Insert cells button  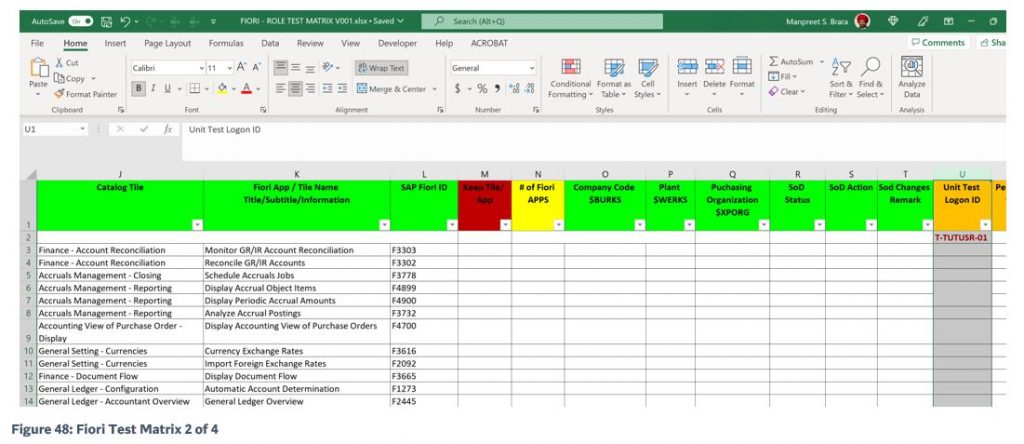[x=687, y=76]
